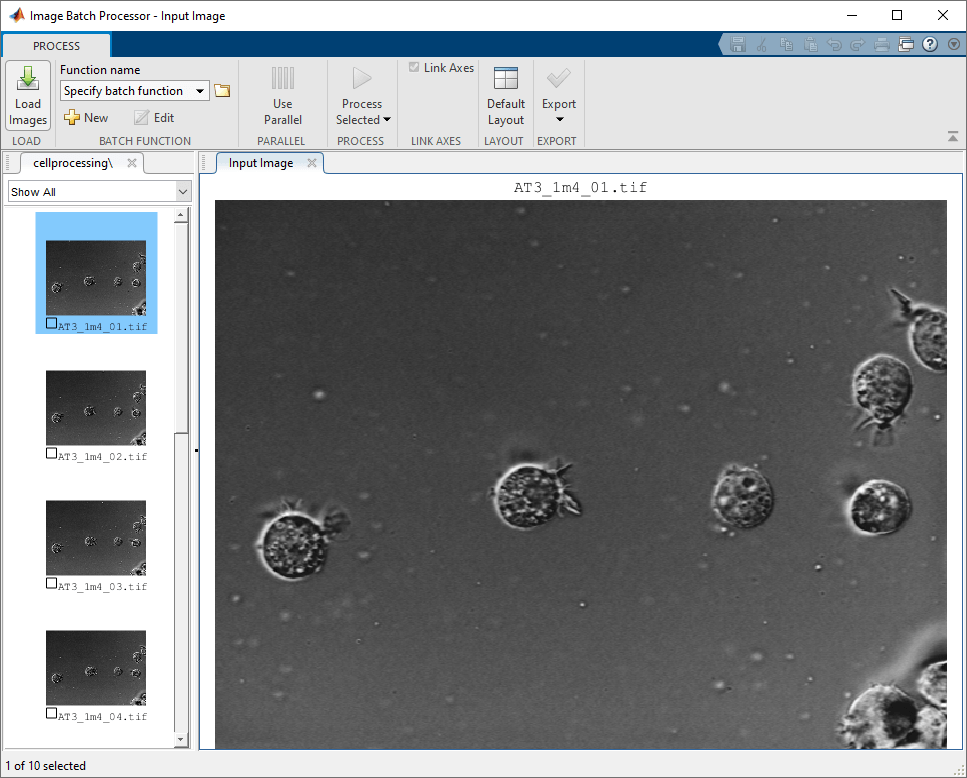The image size is (967, 778).
Task: Tick the checkbox beside AT3_1m4_03.tif
Action: point(52,583)
